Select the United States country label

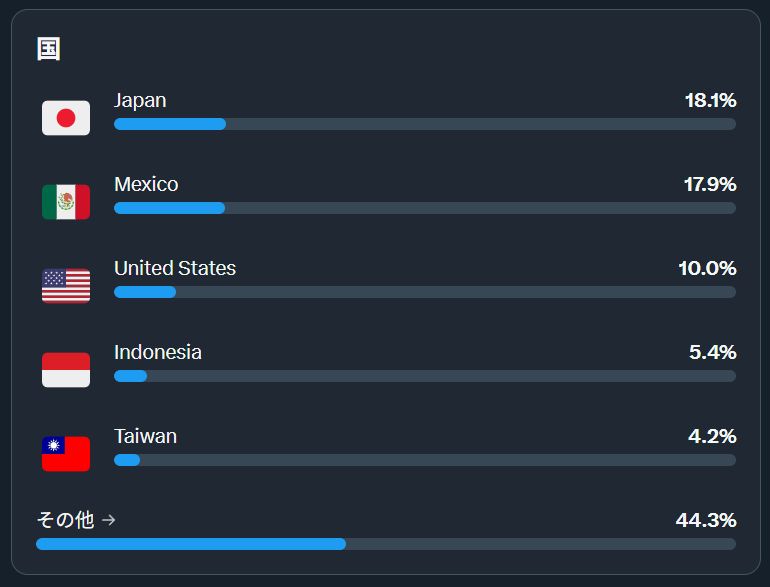coord(175,268)
